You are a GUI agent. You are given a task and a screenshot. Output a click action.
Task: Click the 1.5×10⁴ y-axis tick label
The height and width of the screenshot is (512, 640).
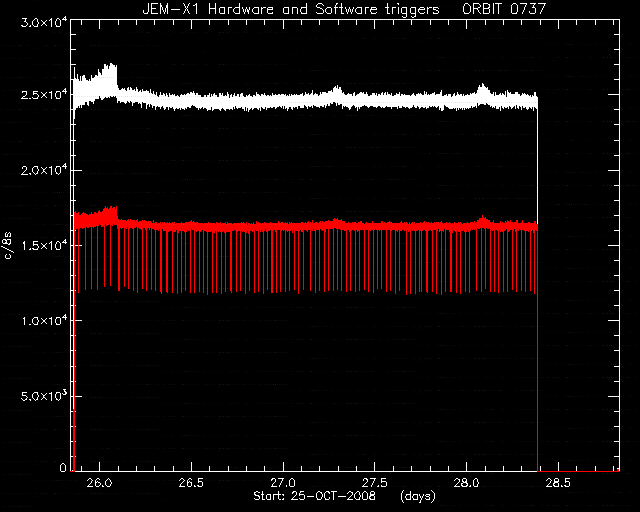[x=44, y=245]
